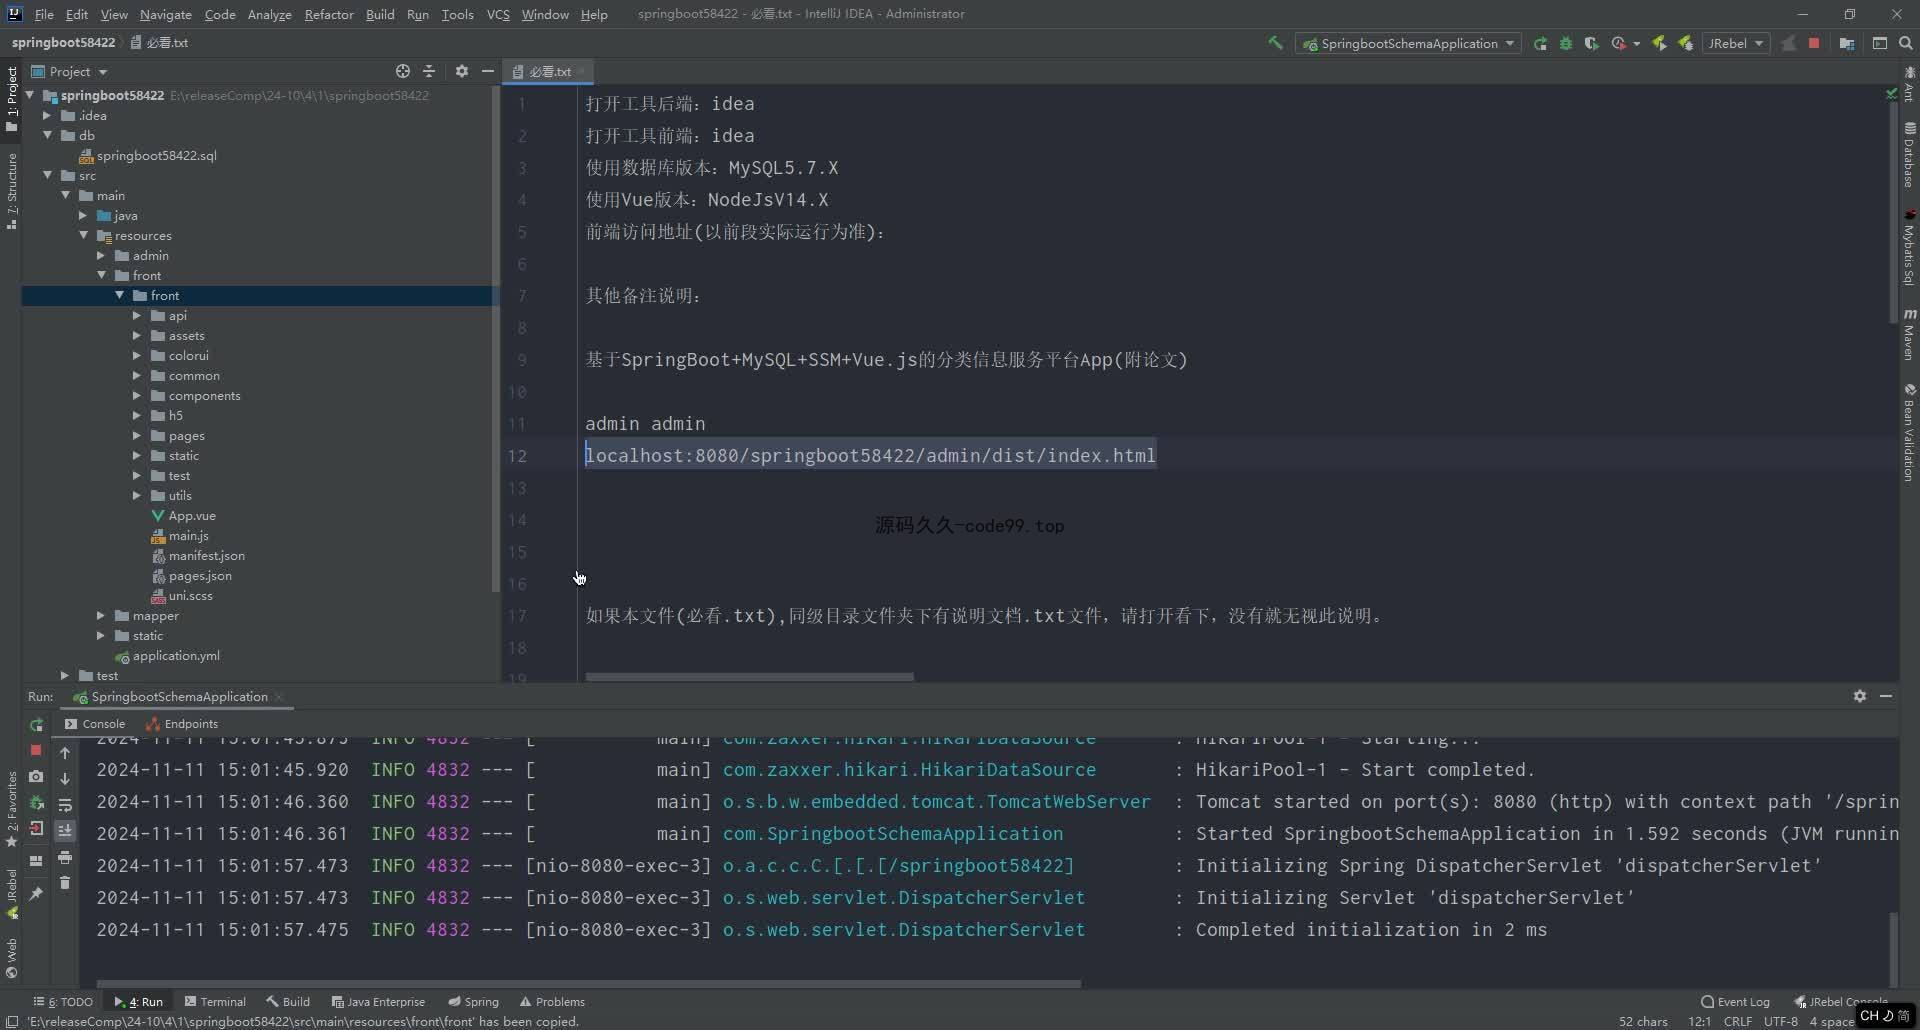Click console horizontal scrollbar
Image resolution: width=1920 pixels, height=1030 pixels.
tap(588, 984)
